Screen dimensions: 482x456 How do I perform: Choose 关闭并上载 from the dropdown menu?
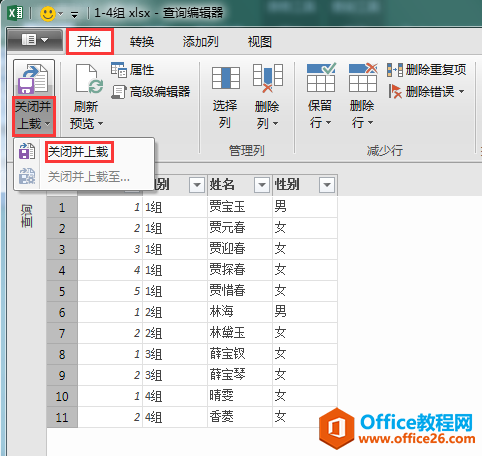(x=79, y=152)
